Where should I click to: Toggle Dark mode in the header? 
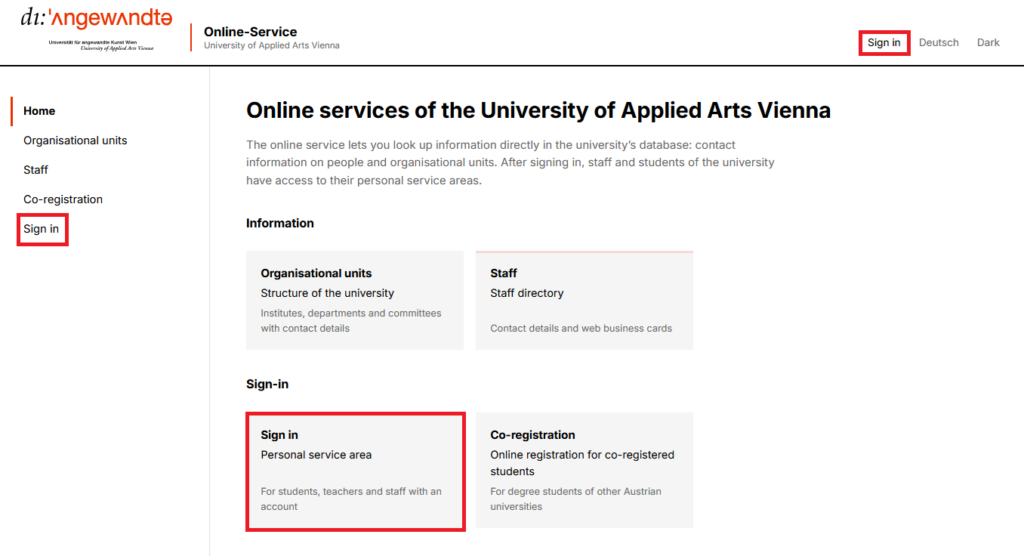tap(988, 42)
